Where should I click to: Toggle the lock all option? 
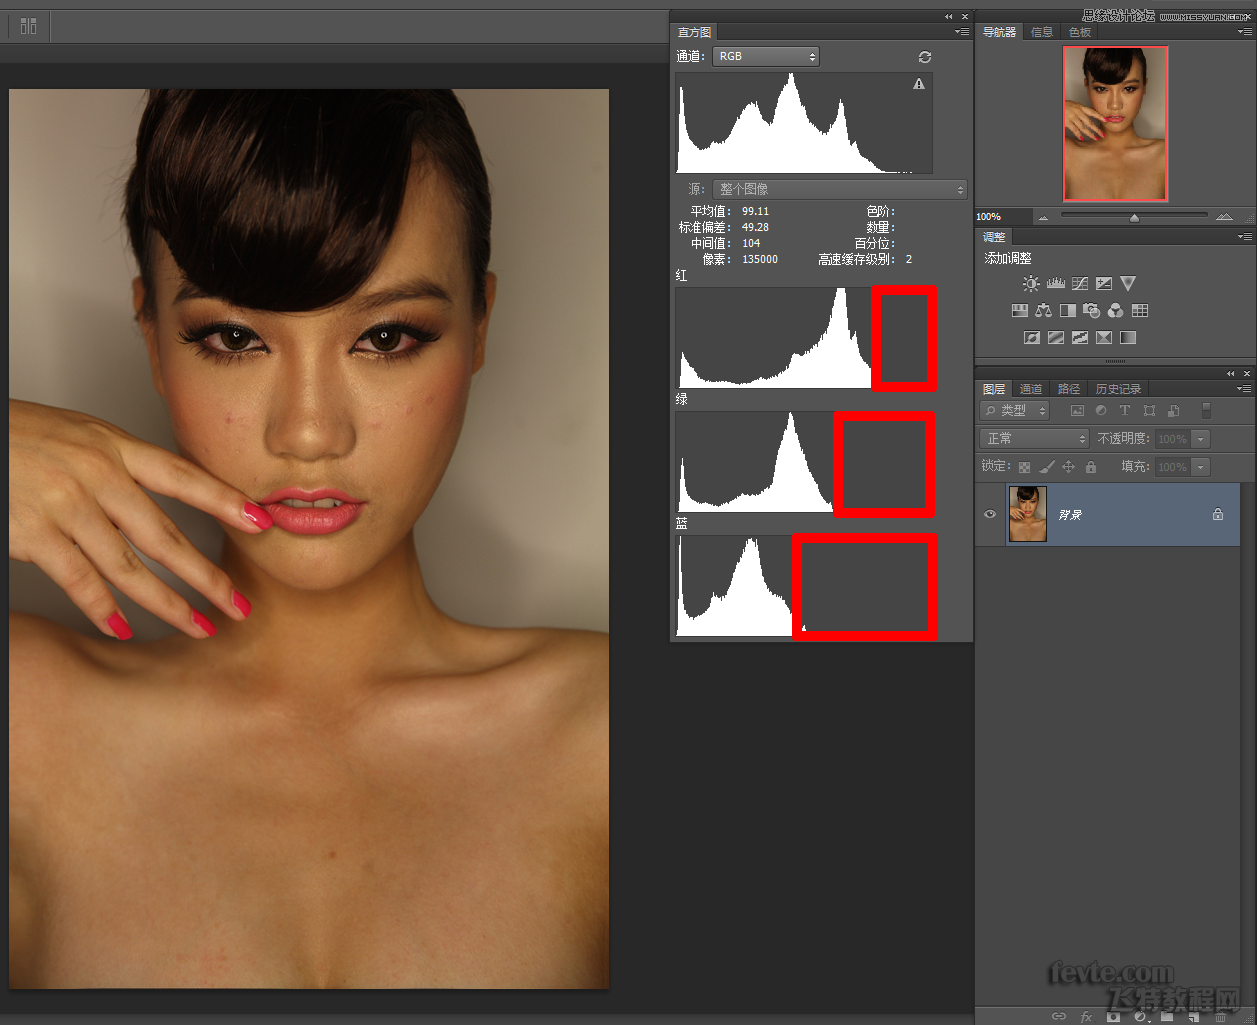pos(1089,466)
